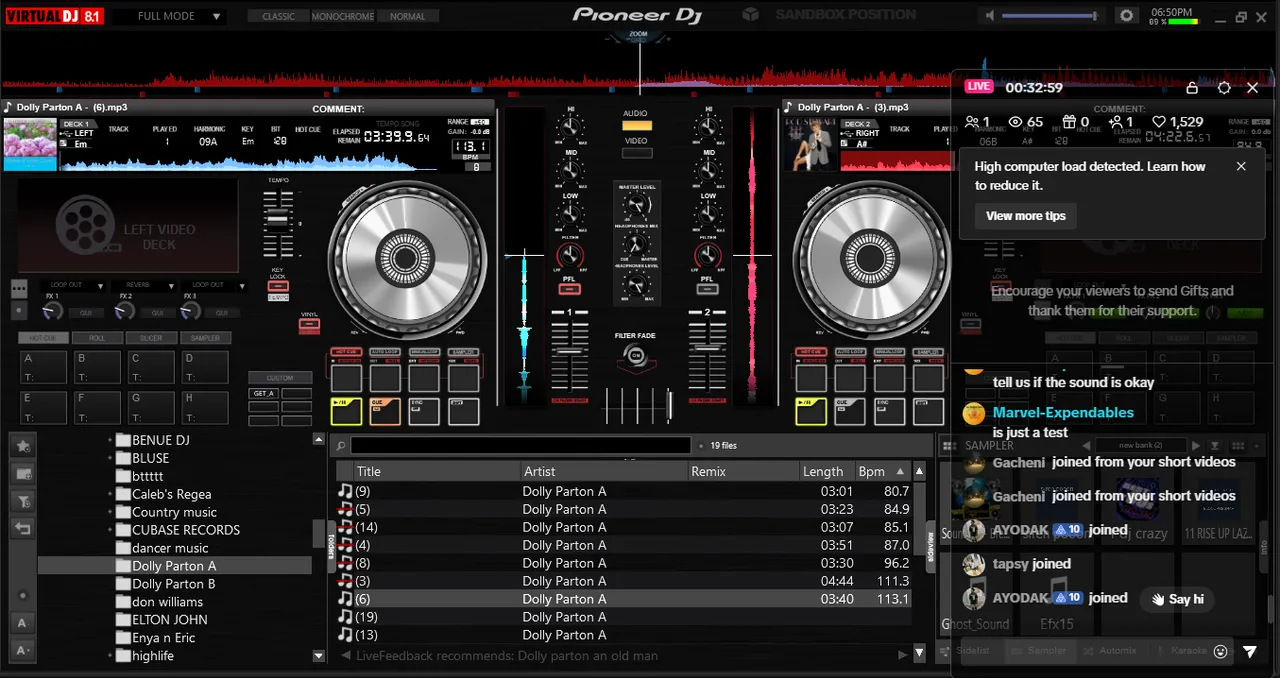Sort the file list by Title column header
Image resolution: width=1280 pixels, height=678 pixels.
(x=436, y=471)
